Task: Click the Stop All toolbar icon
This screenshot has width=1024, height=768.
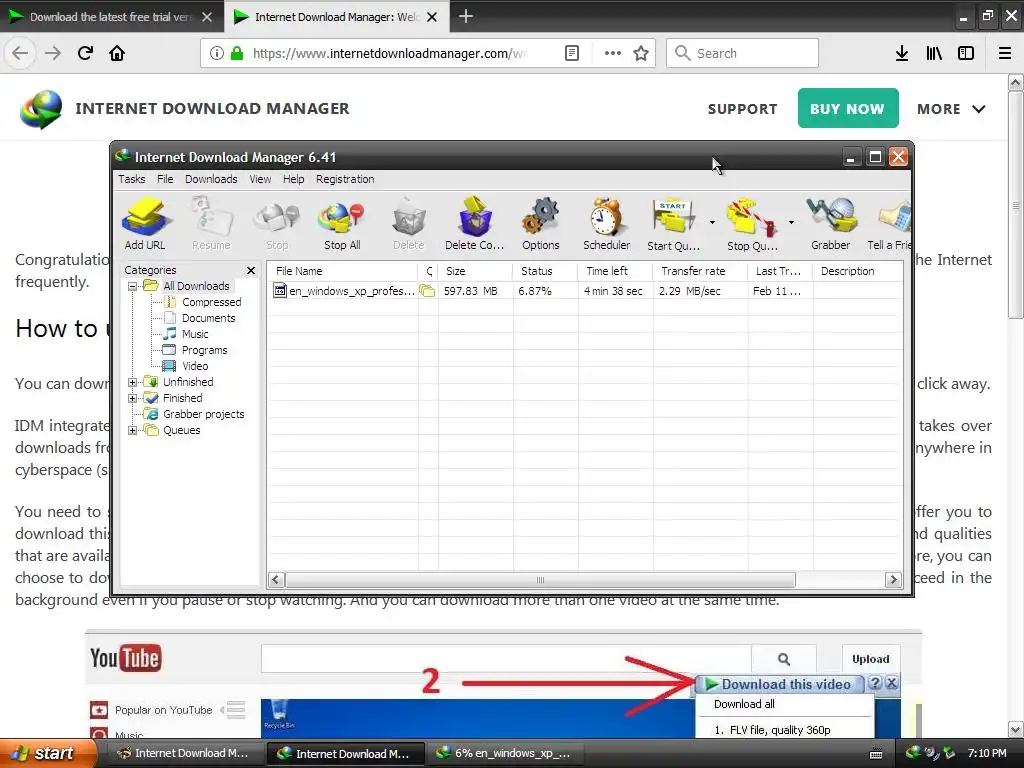Action: 342,224
